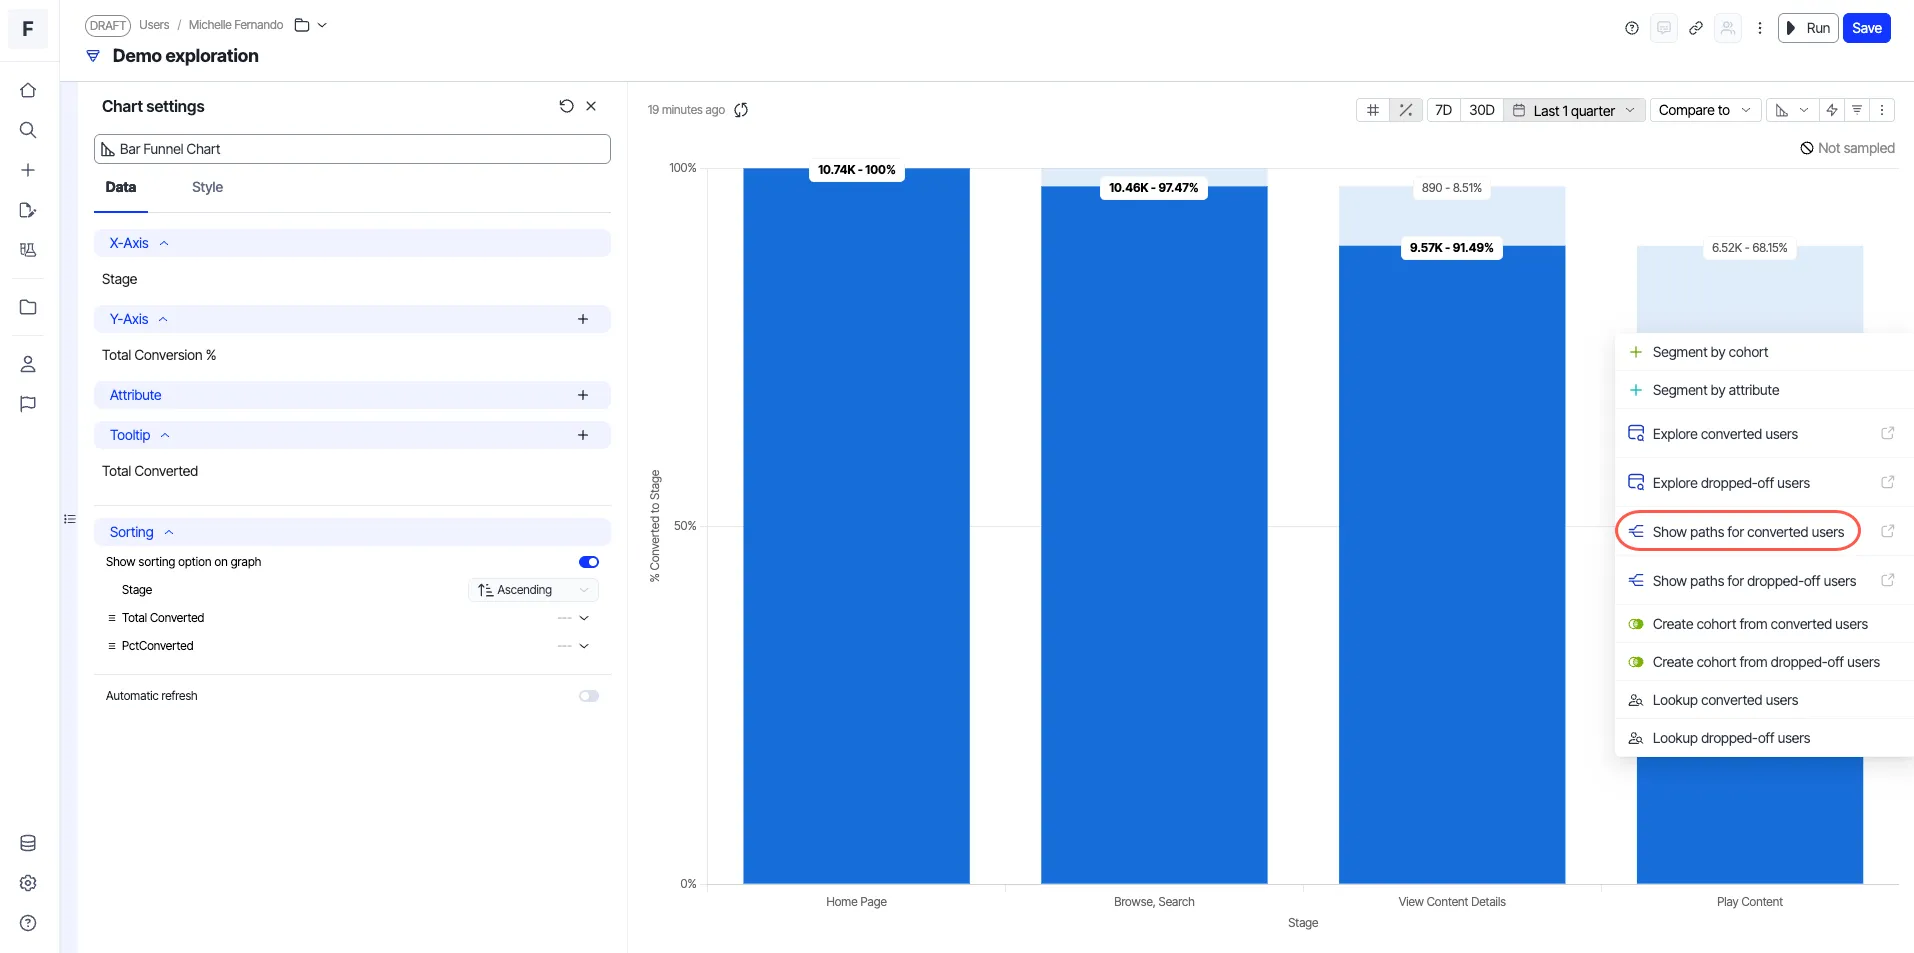Viewport: 1914px width, 953px height.
Task: Copy link using the chain icon
Action: [1696, 28]
